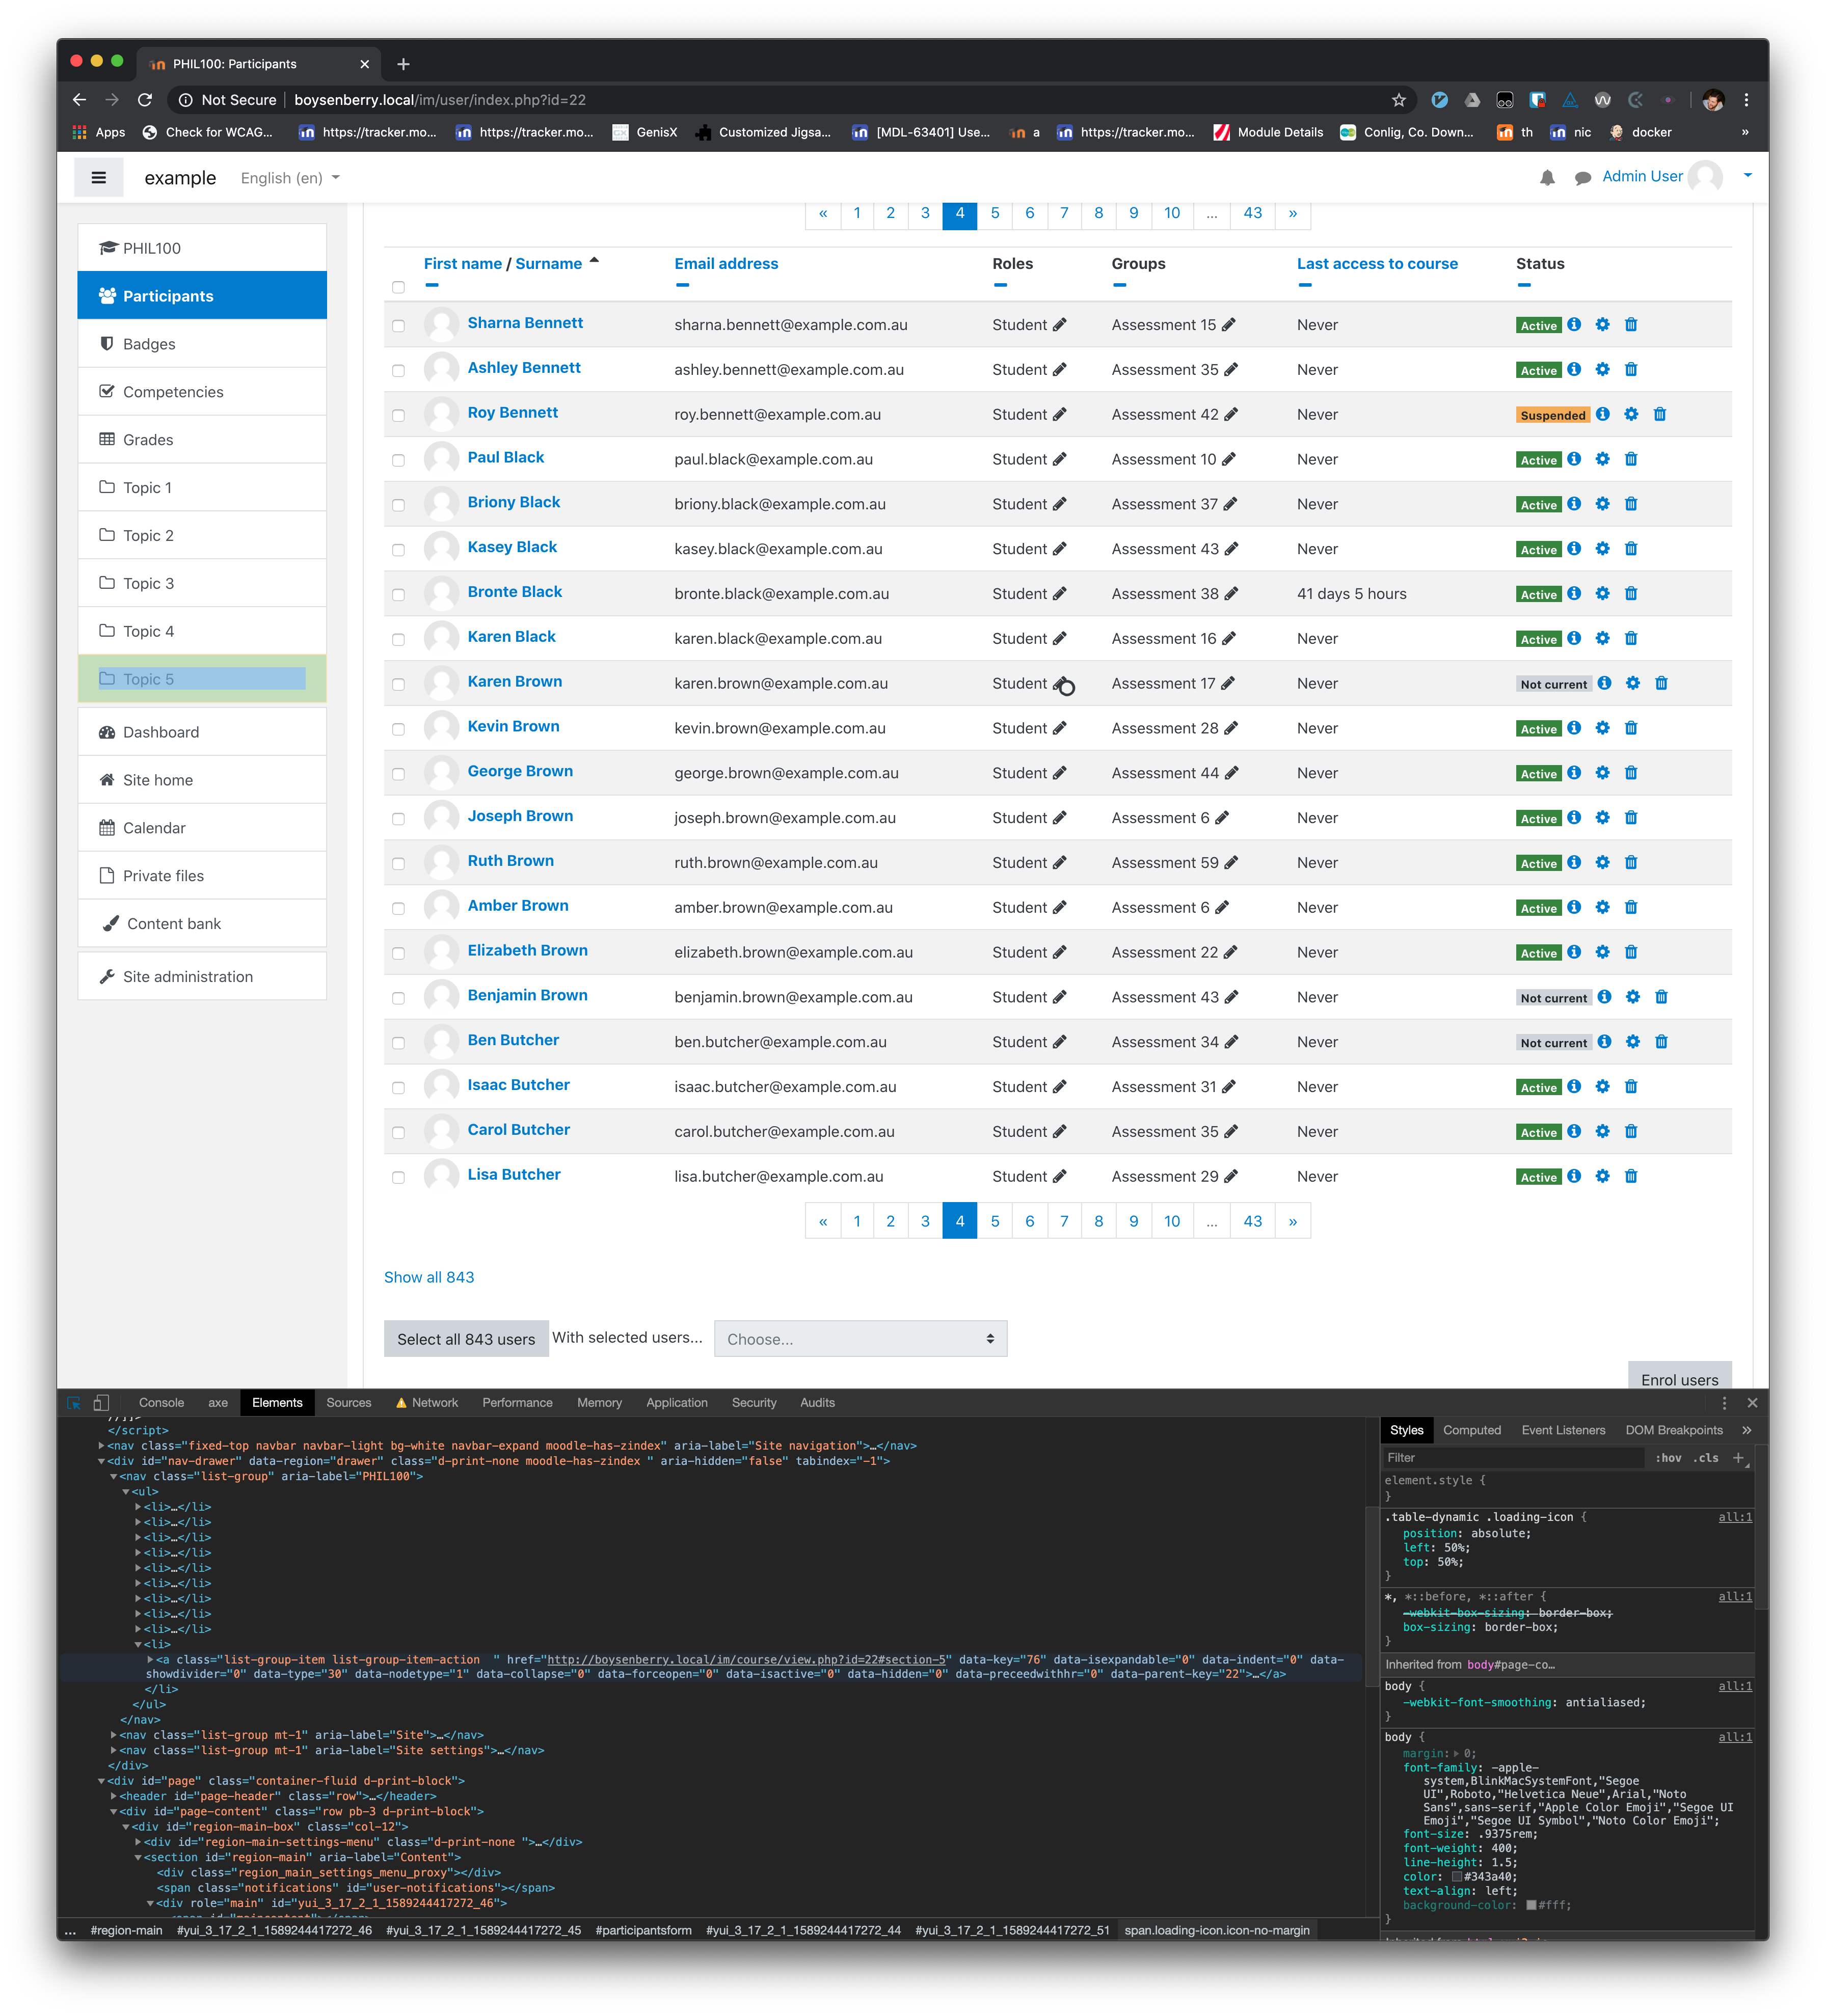Toggle the DevTools device toolbar icon
Image resolution: width=1826 pixels, height=2016 pixels.
(x=101, y=1403)
